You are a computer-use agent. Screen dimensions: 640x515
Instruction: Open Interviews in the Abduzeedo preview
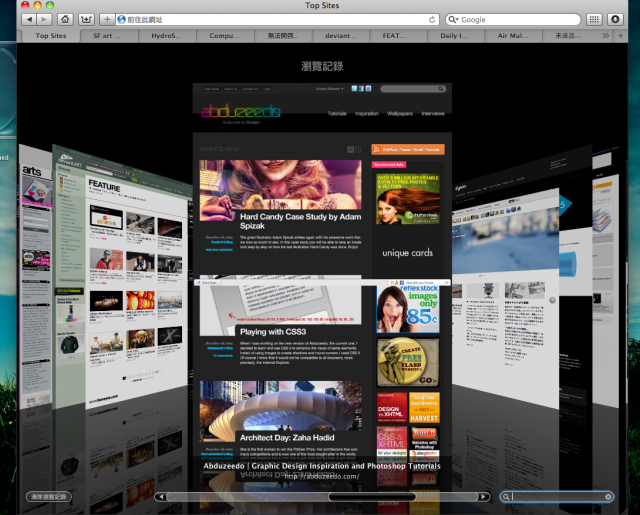point(433,113)
